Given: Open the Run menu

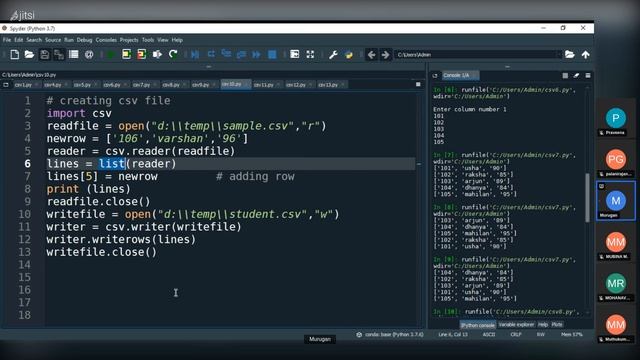Looking at the screenshot, I should coord(69,40).
